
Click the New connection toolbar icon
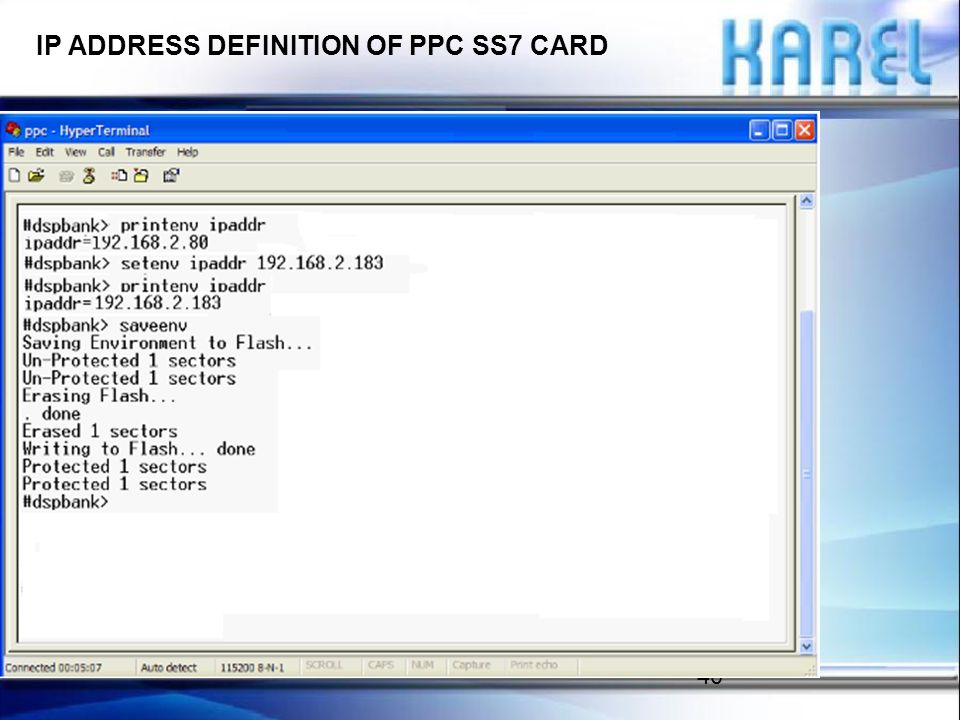point(14,176)
